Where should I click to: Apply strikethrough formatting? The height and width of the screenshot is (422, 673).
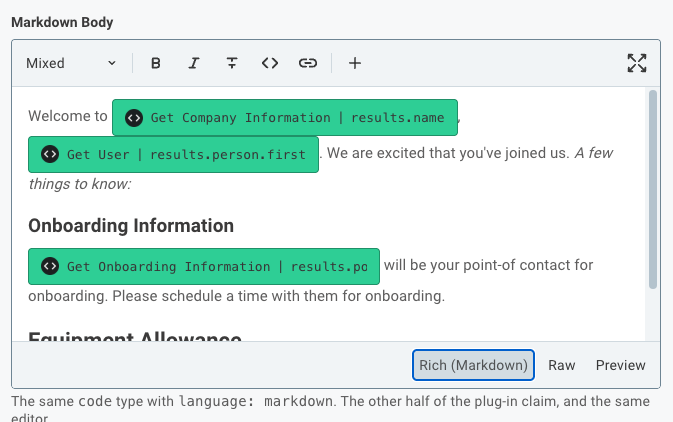pos(232,63)
